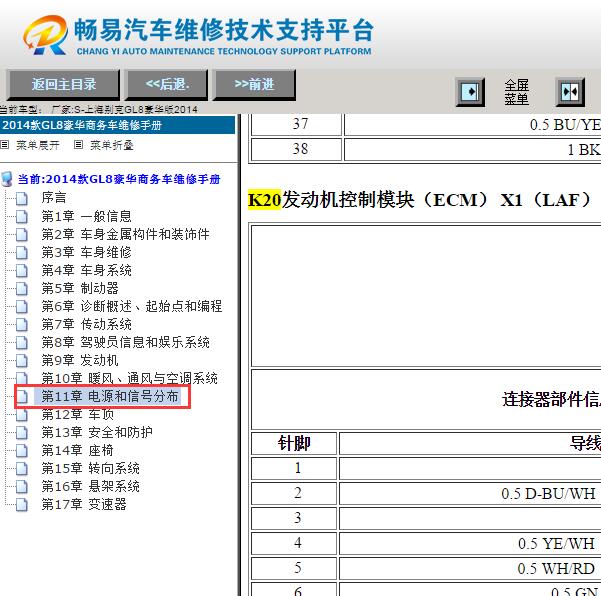Click highlighted K20 in ECM heading

click(x=264, y=200)
